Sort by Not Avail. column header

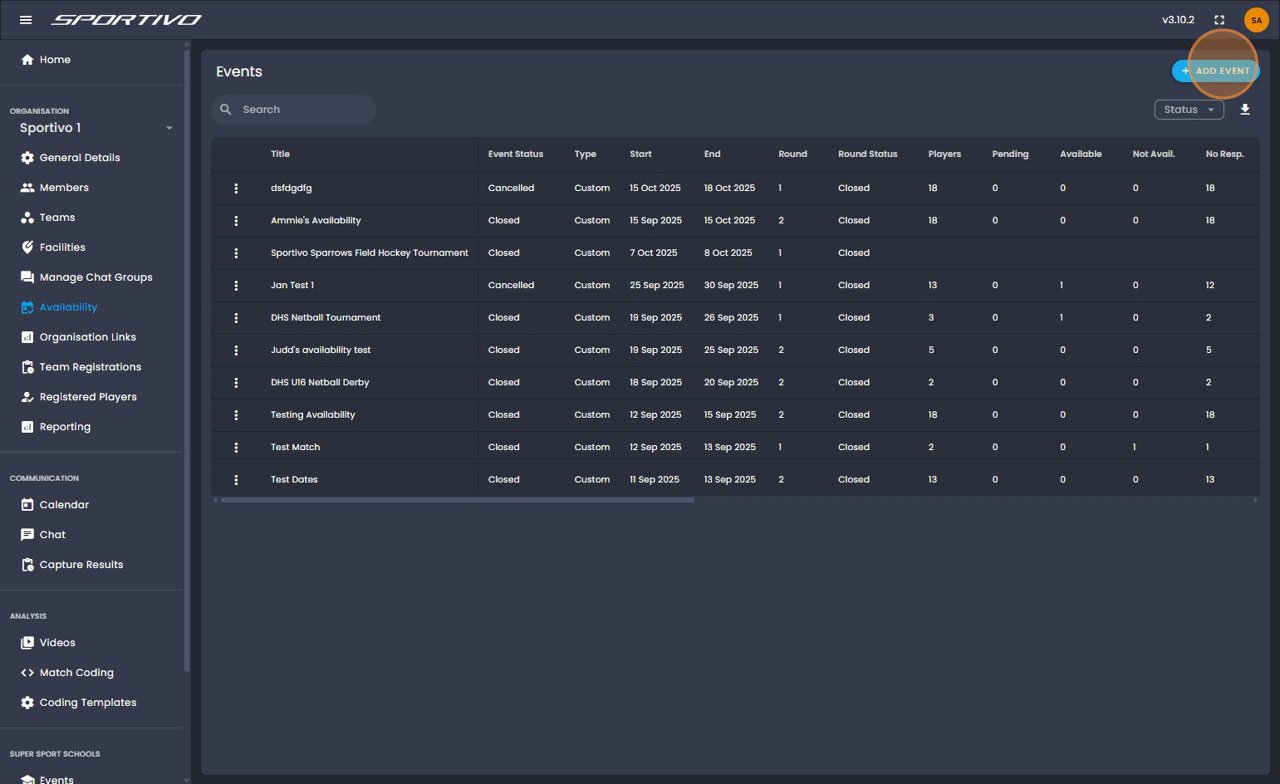click(1154, 155)
